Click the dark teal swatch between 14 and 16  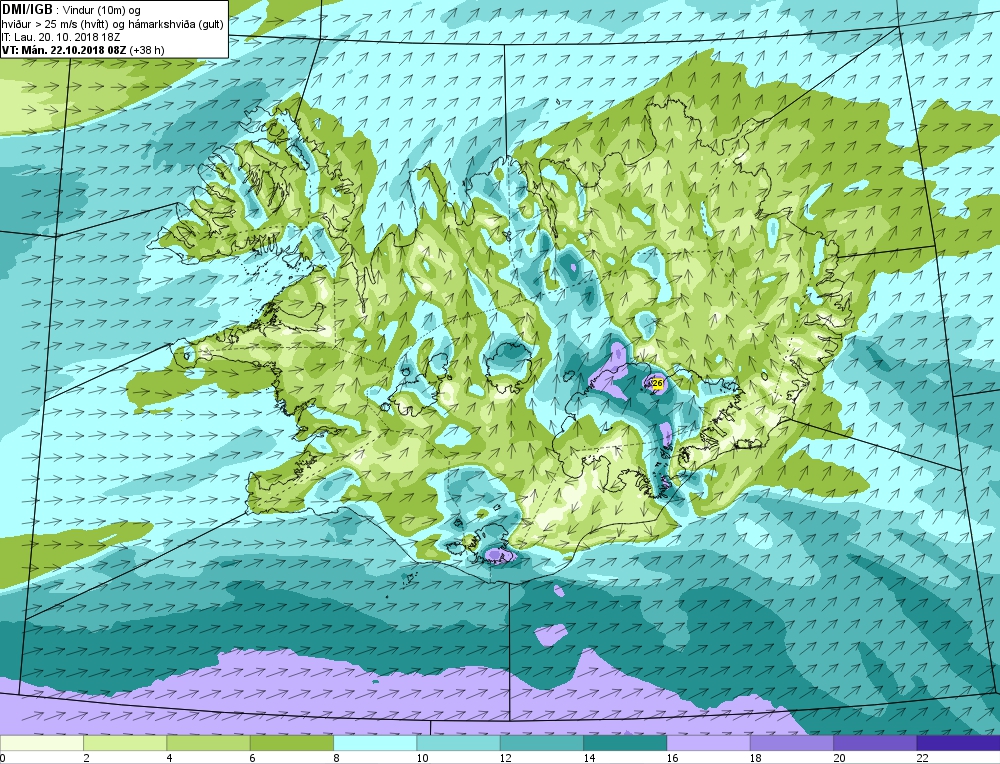[625, 743]
